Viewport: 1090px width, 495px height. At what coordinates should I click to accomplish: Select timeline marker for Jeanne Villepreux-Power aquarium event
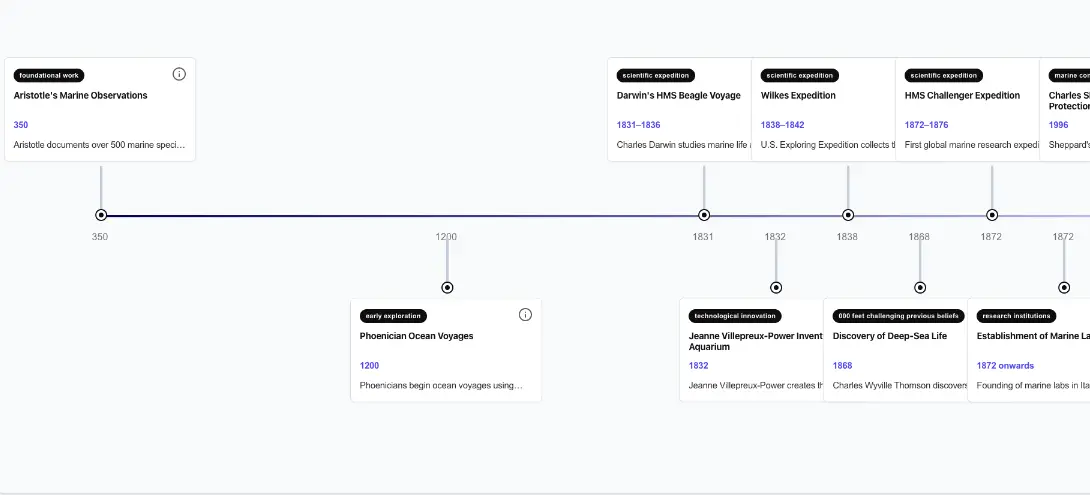(776, 287)
